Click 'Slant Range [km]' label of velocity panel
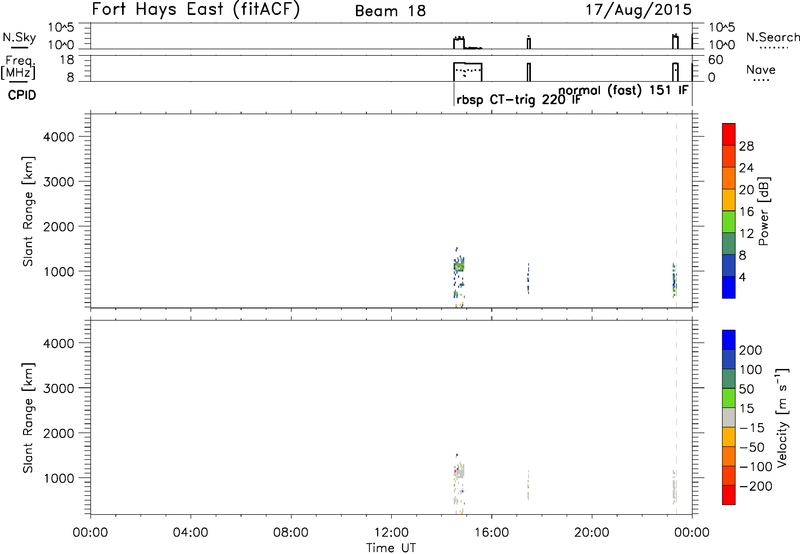 click(x=28, y=418)
